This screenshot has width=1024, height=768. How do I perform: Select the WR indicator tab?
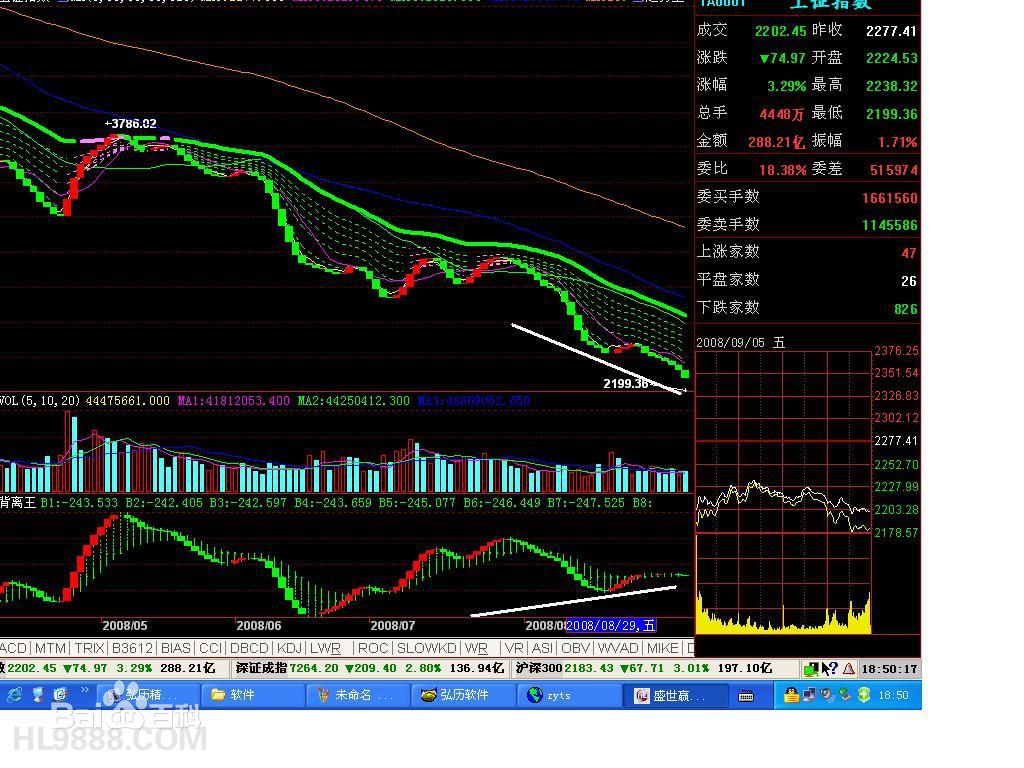click(476, 648)
